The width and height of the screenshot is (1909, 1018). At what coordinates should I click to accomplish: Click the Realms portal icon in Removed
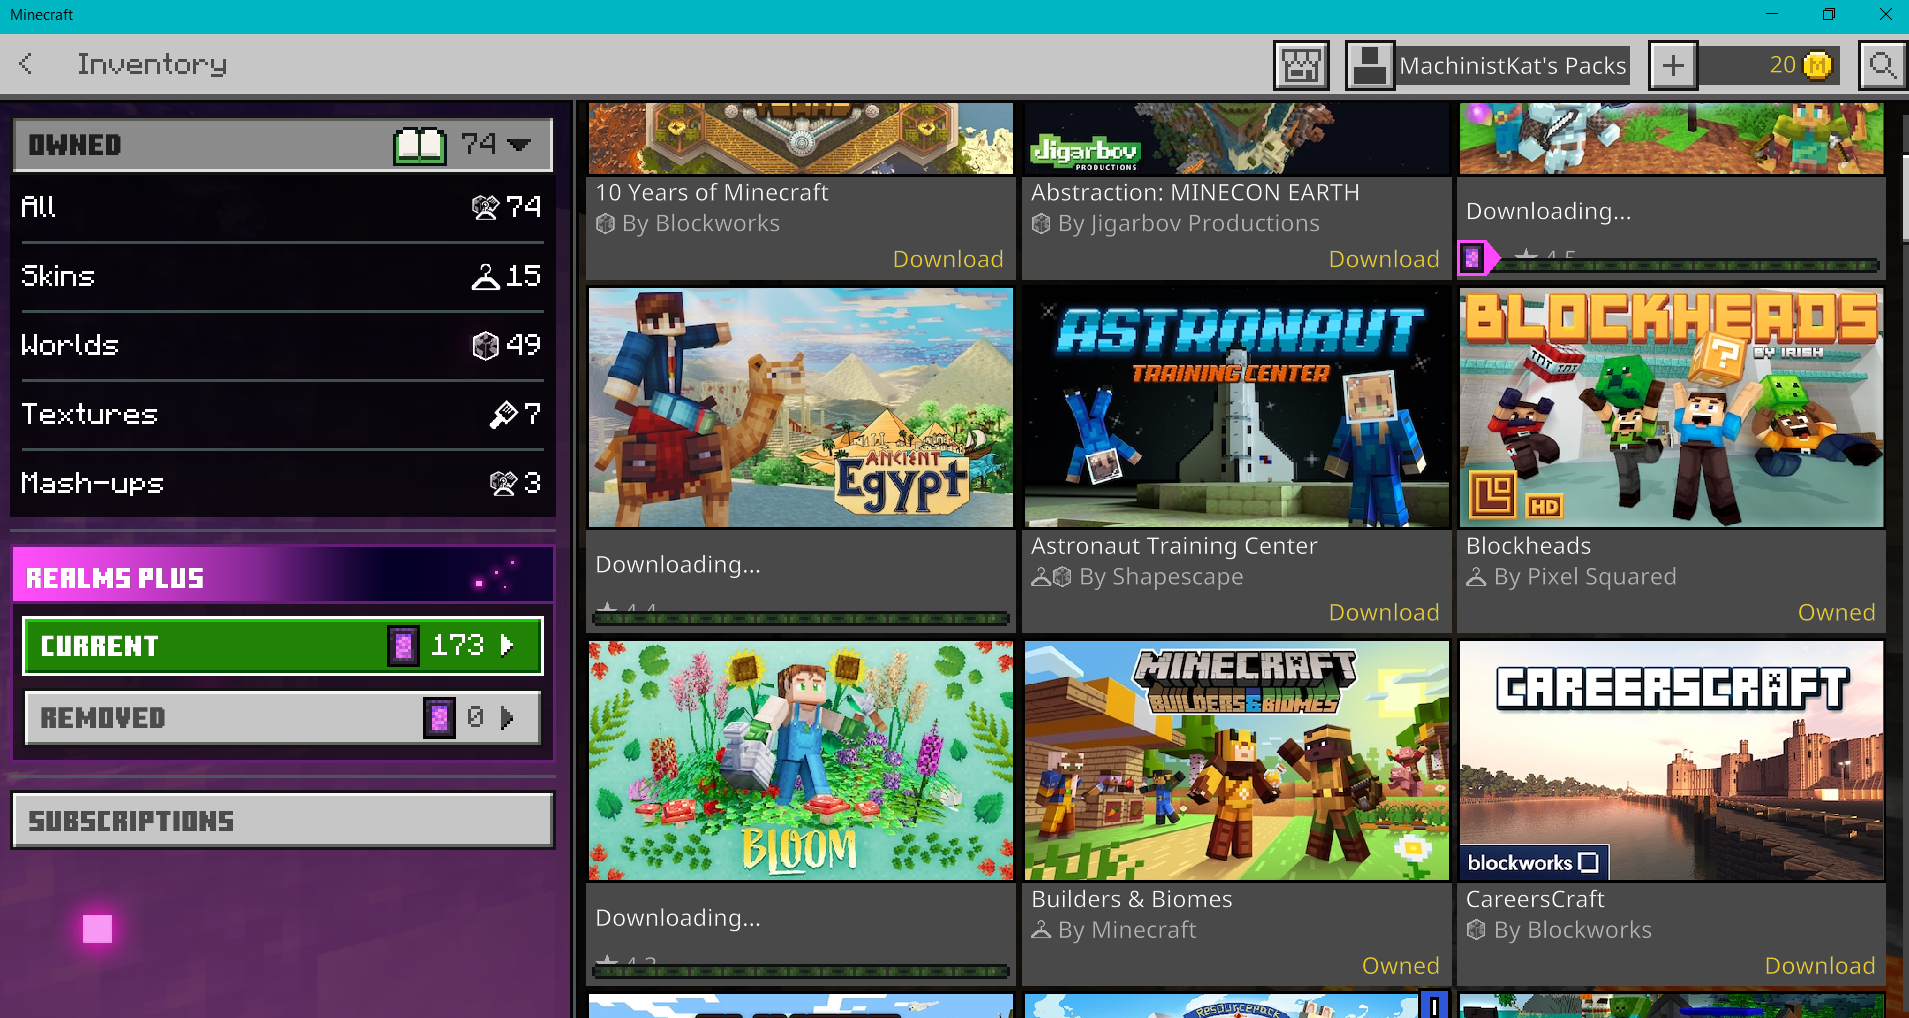[x=439, y=718]
